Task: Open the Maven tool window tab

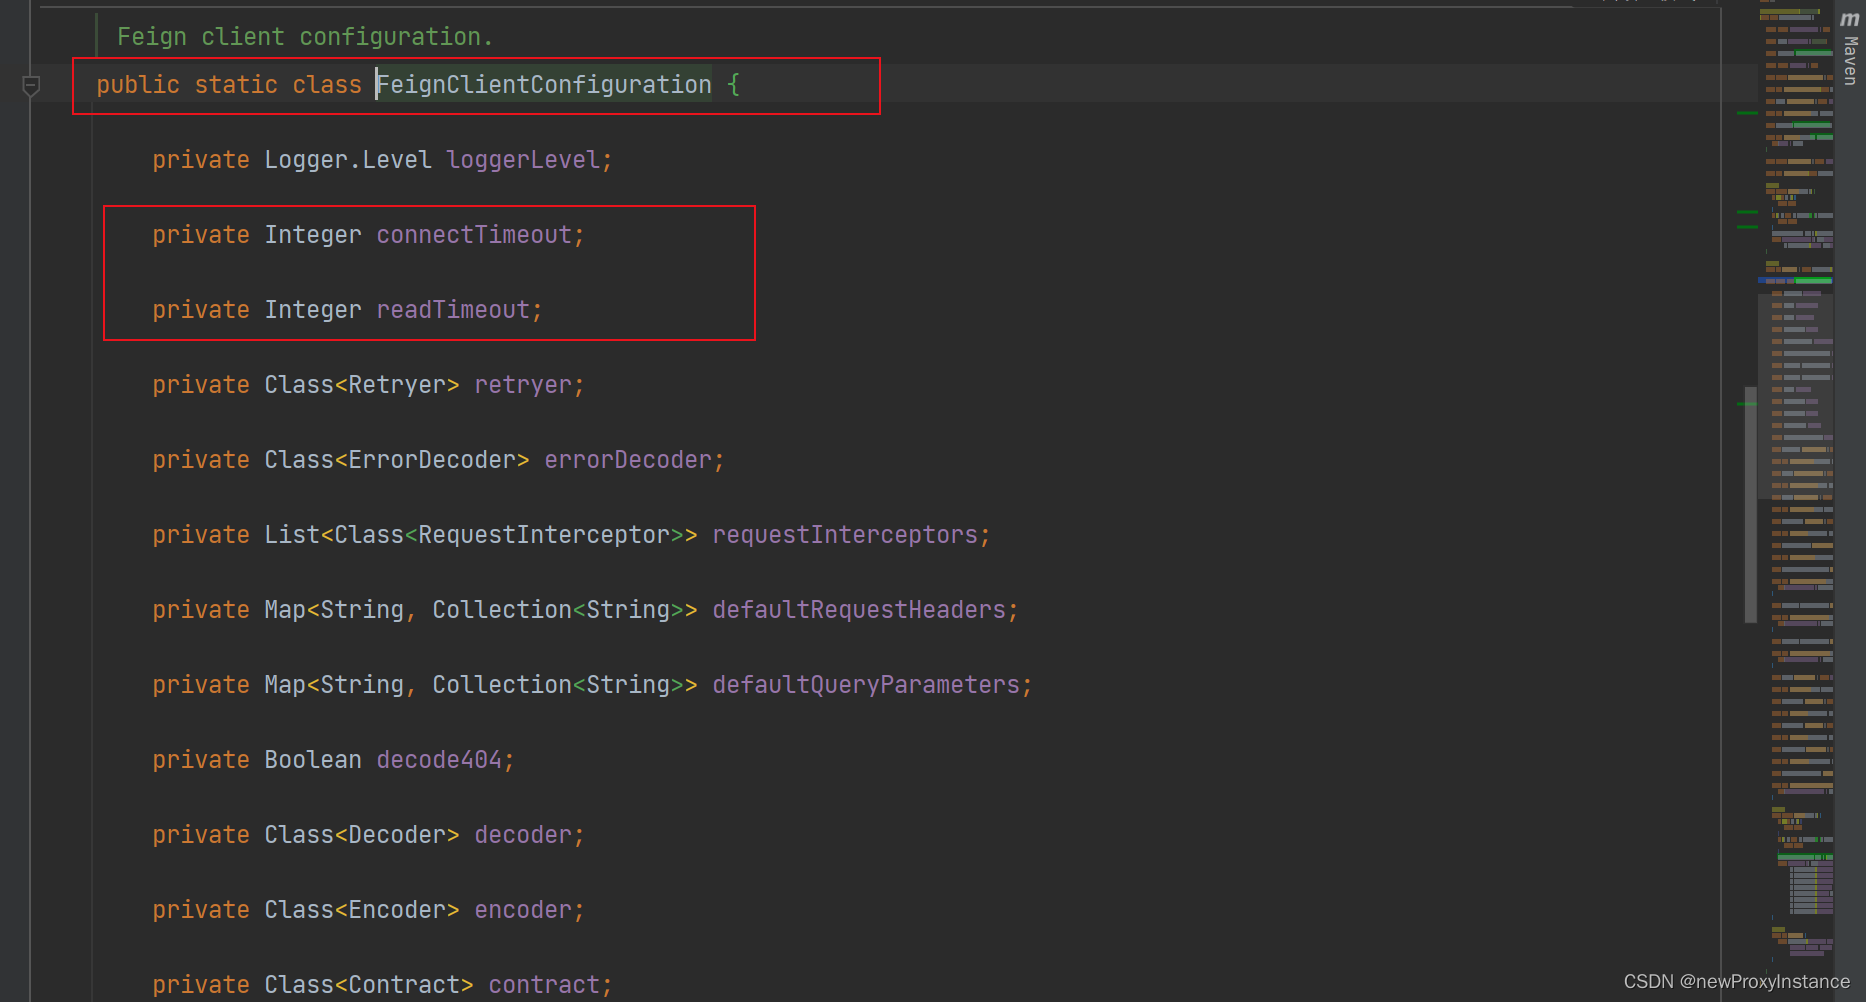Action: click(1850, 49)
